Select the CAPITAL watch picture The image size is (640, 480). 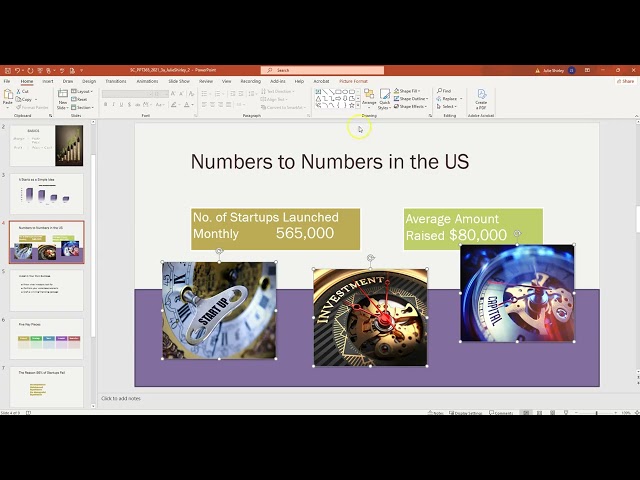click(517, 293)
